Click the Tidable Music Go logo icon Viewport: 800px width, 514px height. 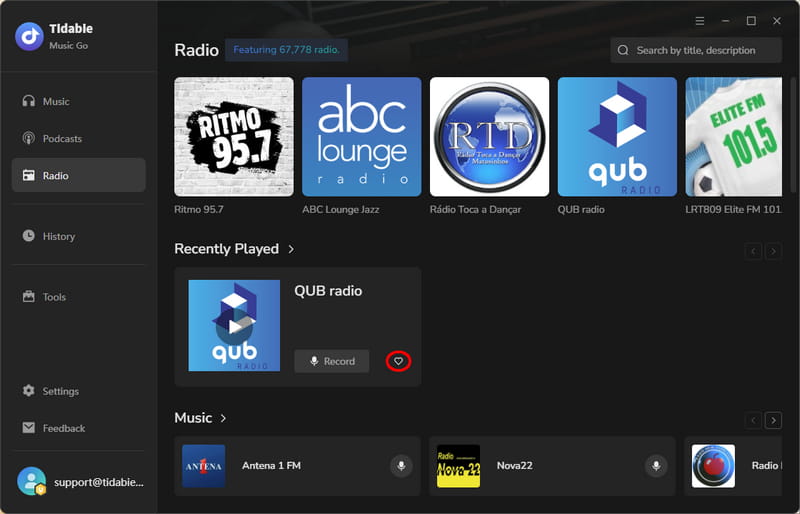click(29, 36)
